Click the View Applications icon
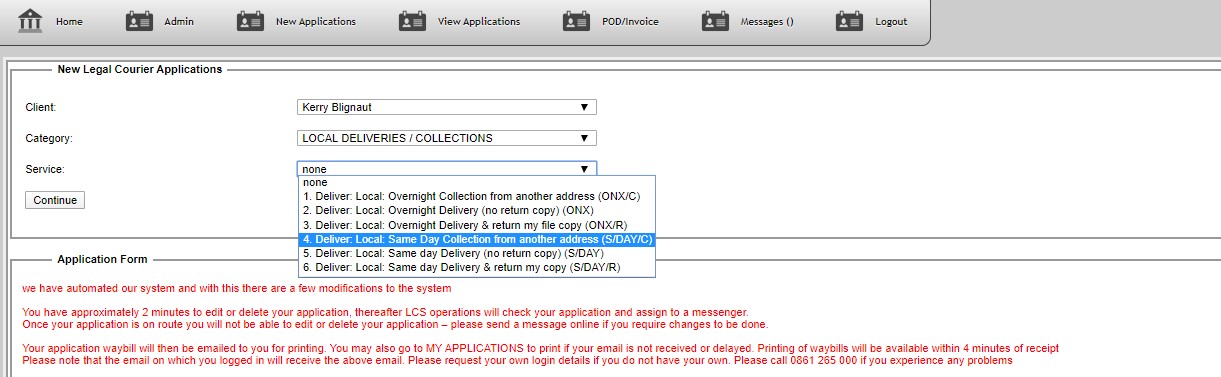This screenshot has height=377, width=1221. coord(412,21)
